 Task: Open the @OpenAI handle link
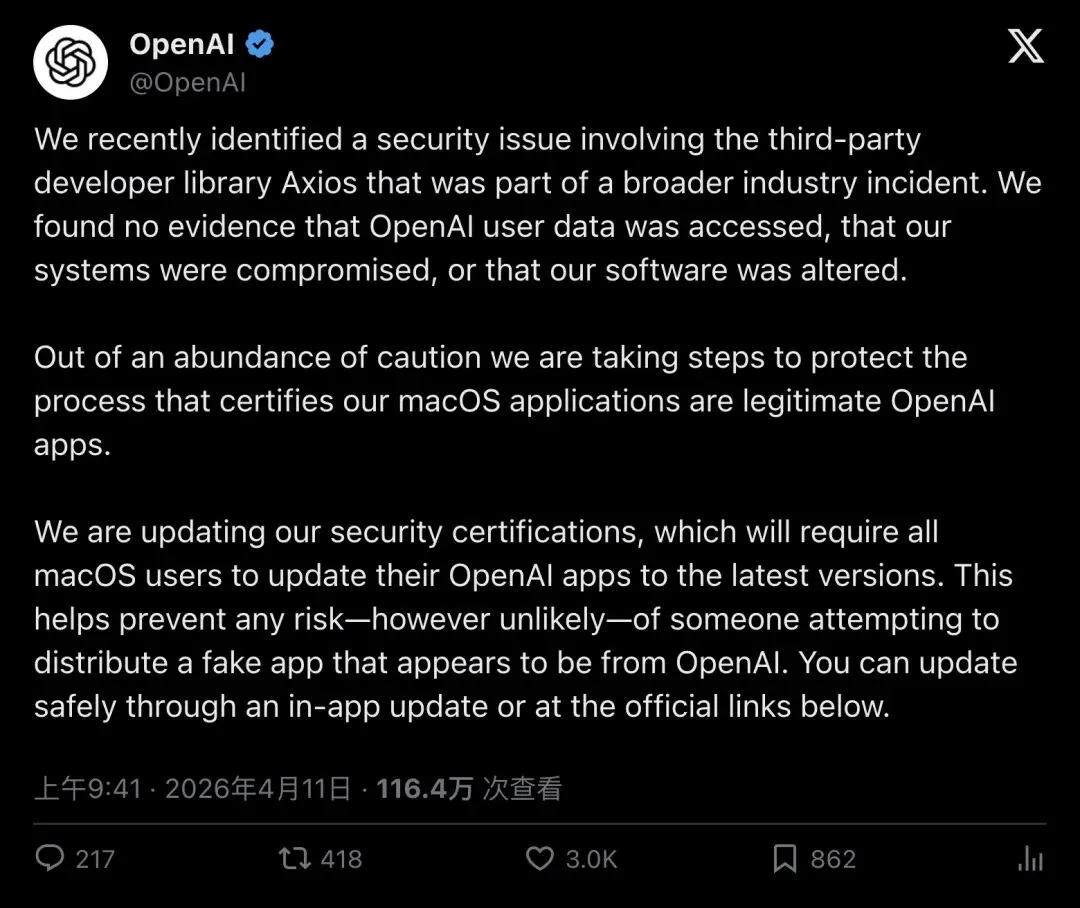[x=187, y=82]
